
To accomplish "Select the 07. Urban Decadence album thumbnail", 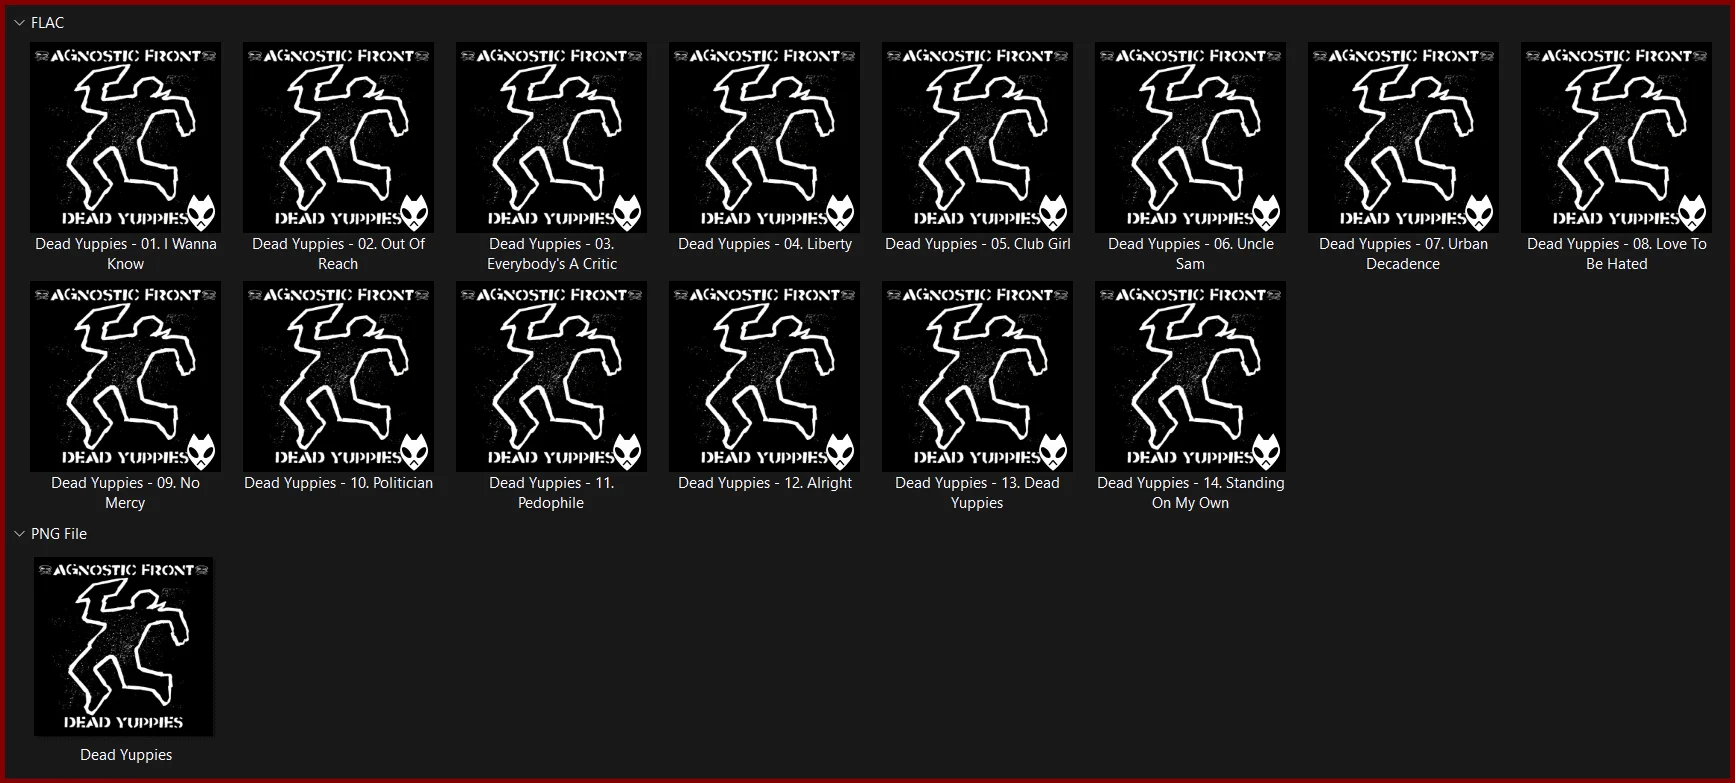I will pyautogui.click(x=1403, y=137).
